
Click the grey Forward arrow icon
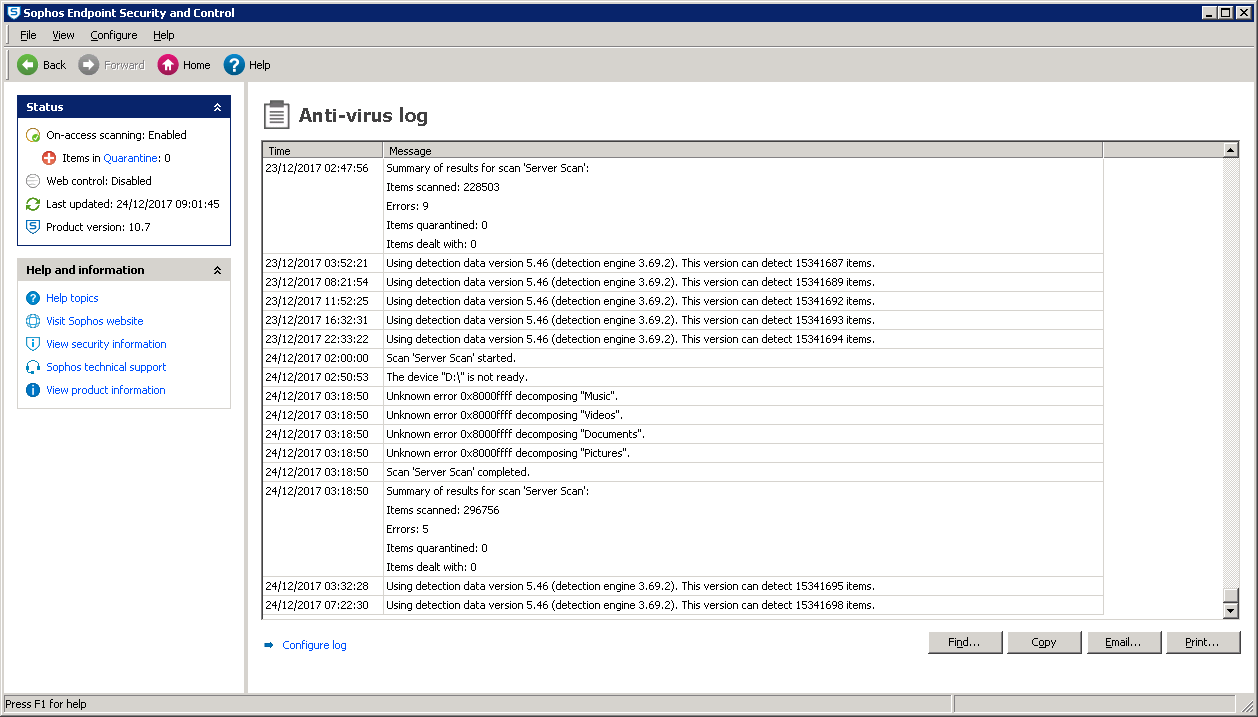coord(89,65)
